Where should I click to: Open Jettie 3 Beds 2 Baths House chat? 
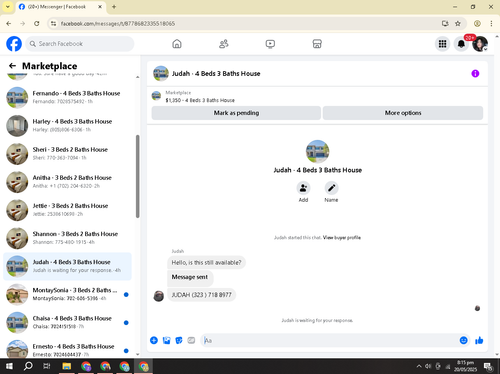click(x=67, y=210)
